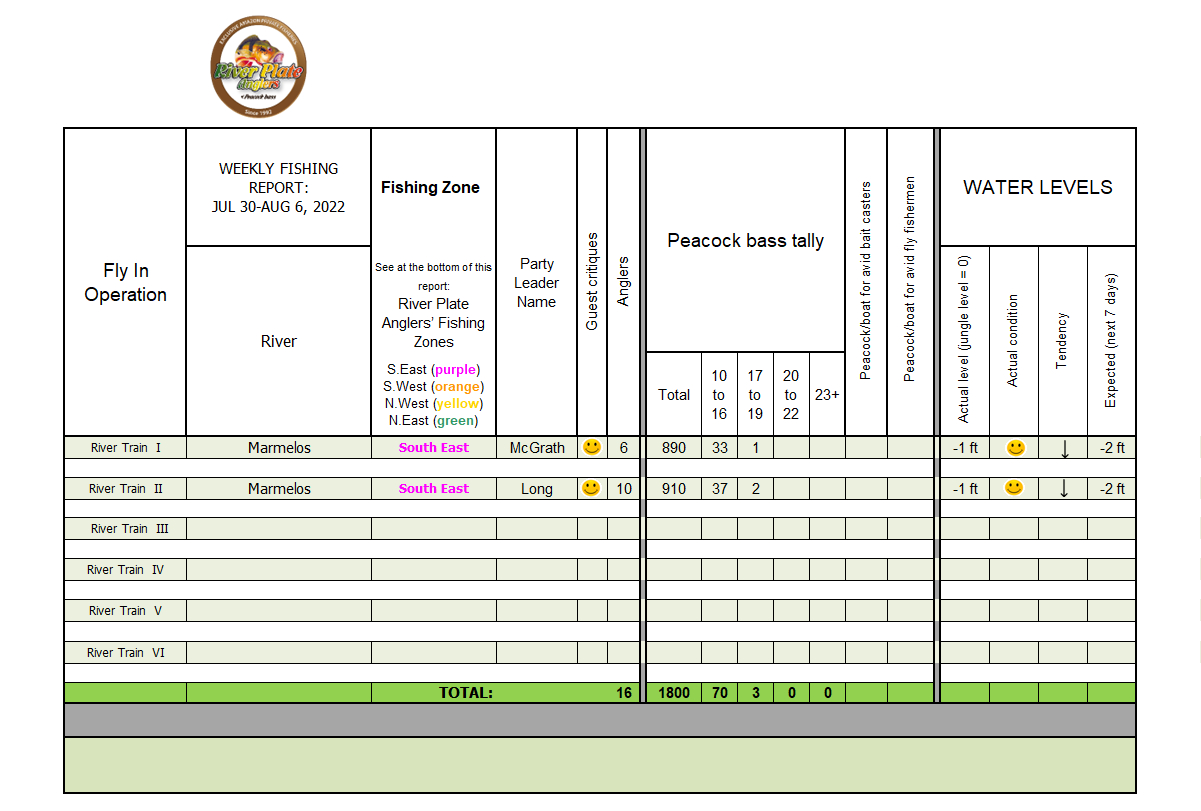
Task: Click River Train II guest critiques smiley
Action: [x=592, y=488]
